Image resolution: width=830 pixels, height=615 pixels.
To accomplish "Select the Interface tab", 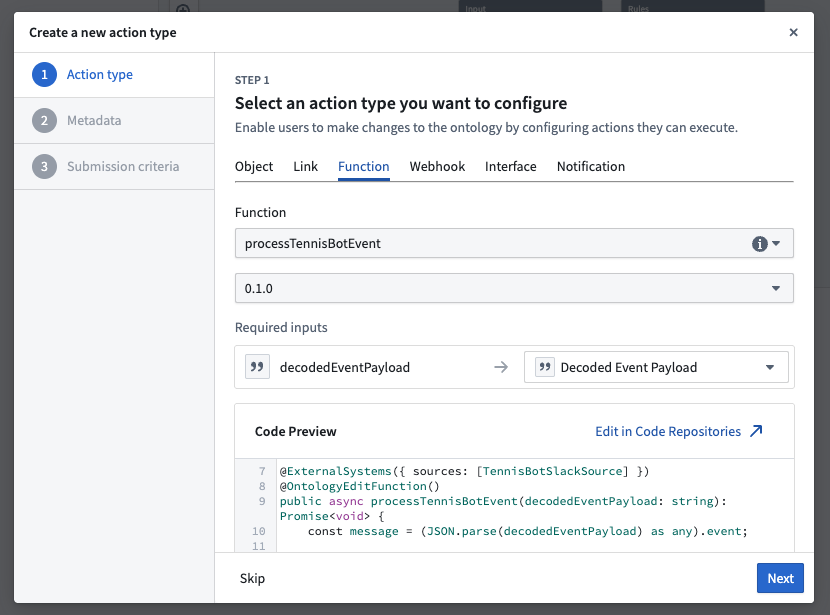I will [x=510, y=166].
